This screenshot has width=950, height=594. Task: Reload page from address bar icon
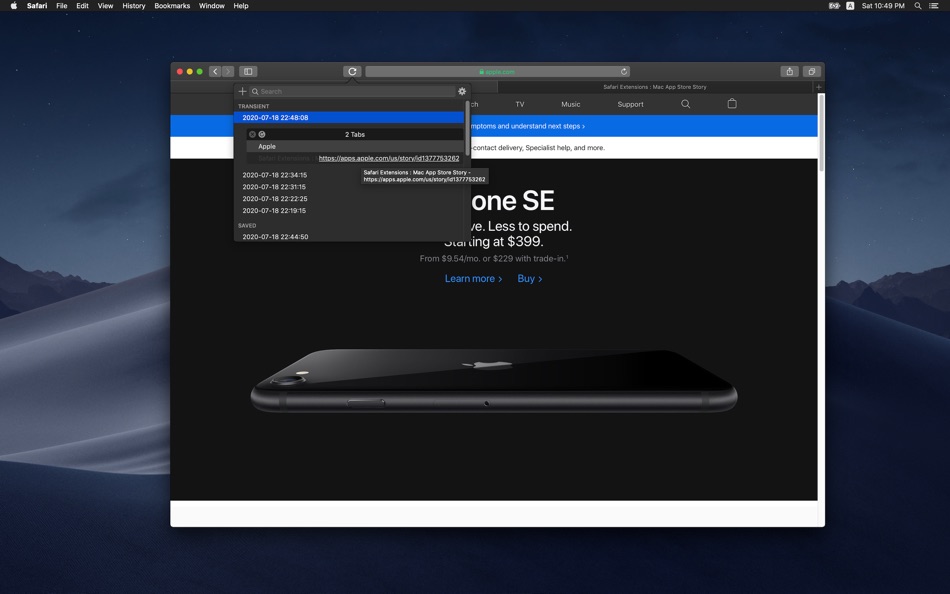pyautogui.click(x=623, y=72)
